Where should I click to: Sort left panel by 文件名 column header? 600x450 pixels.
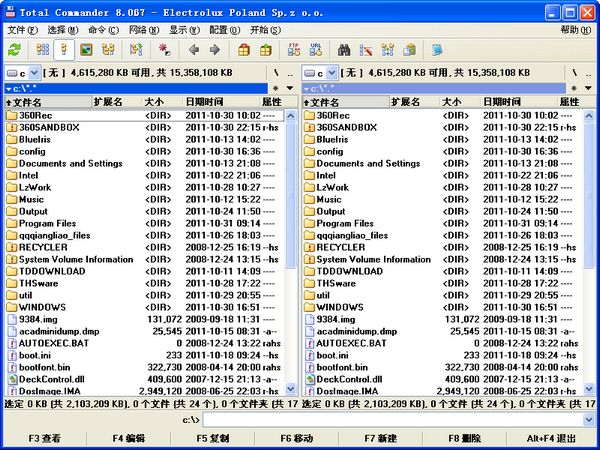(48, 102)
